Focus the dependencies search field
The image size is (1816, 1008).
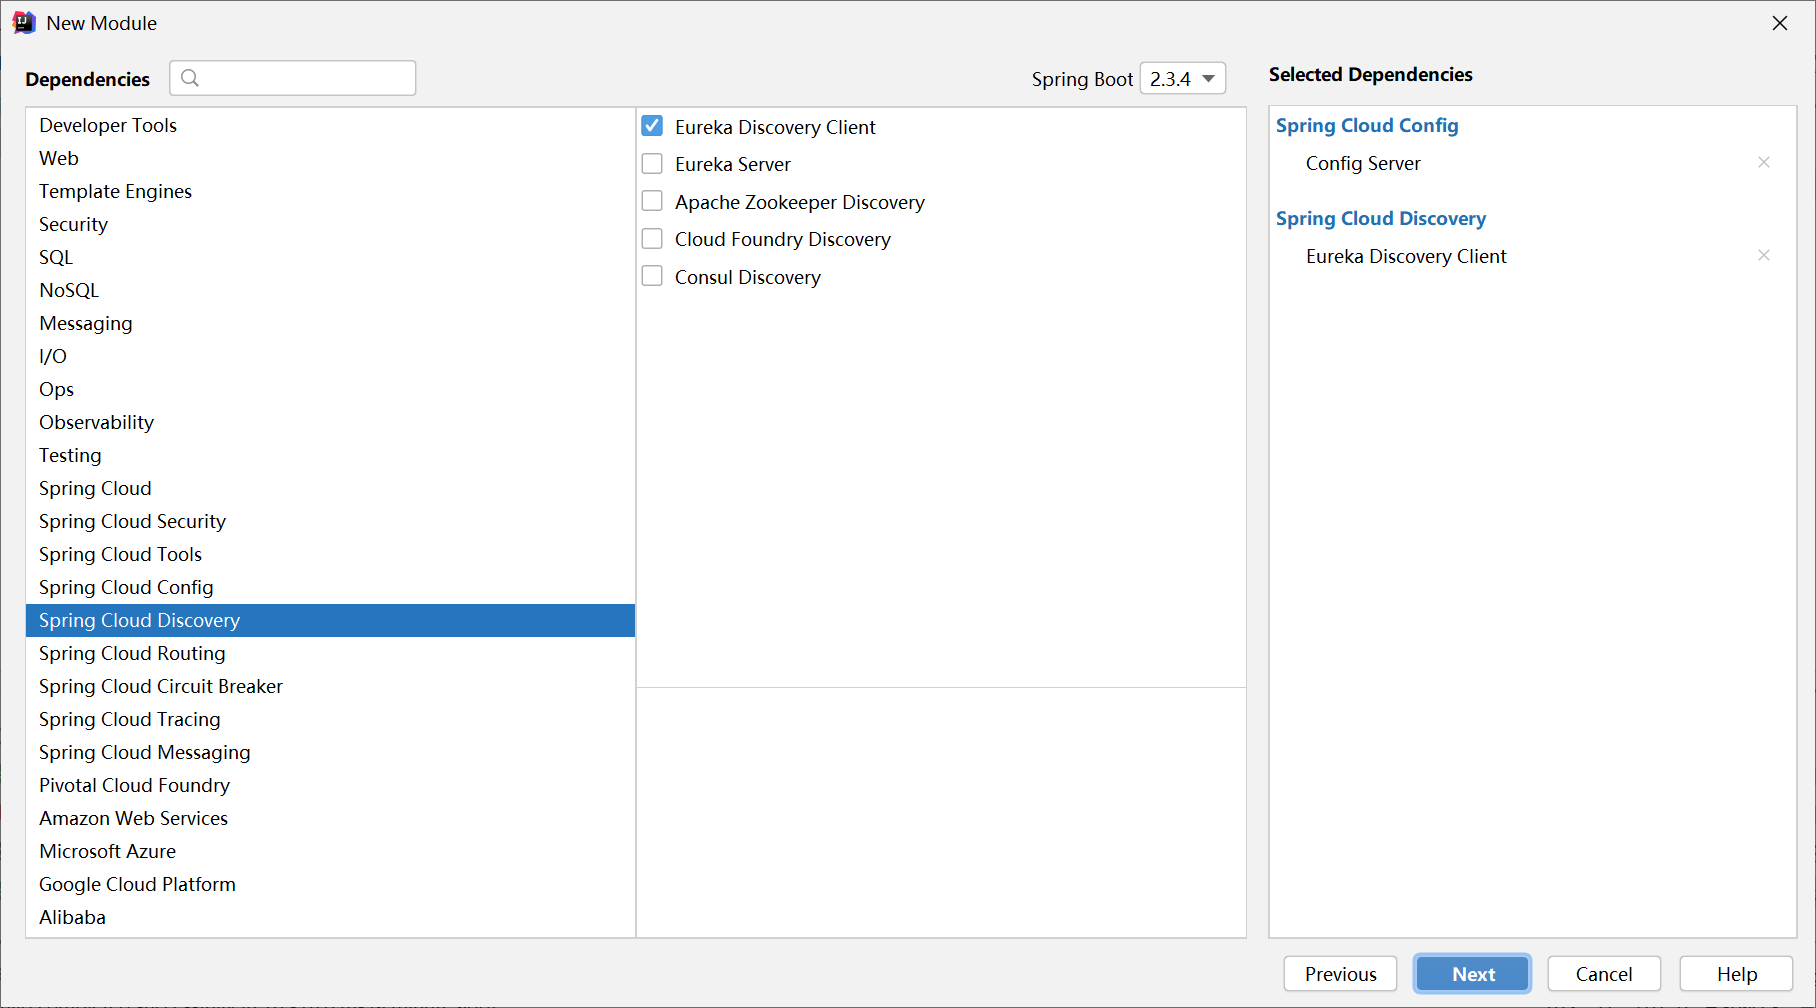click(293, 78)
